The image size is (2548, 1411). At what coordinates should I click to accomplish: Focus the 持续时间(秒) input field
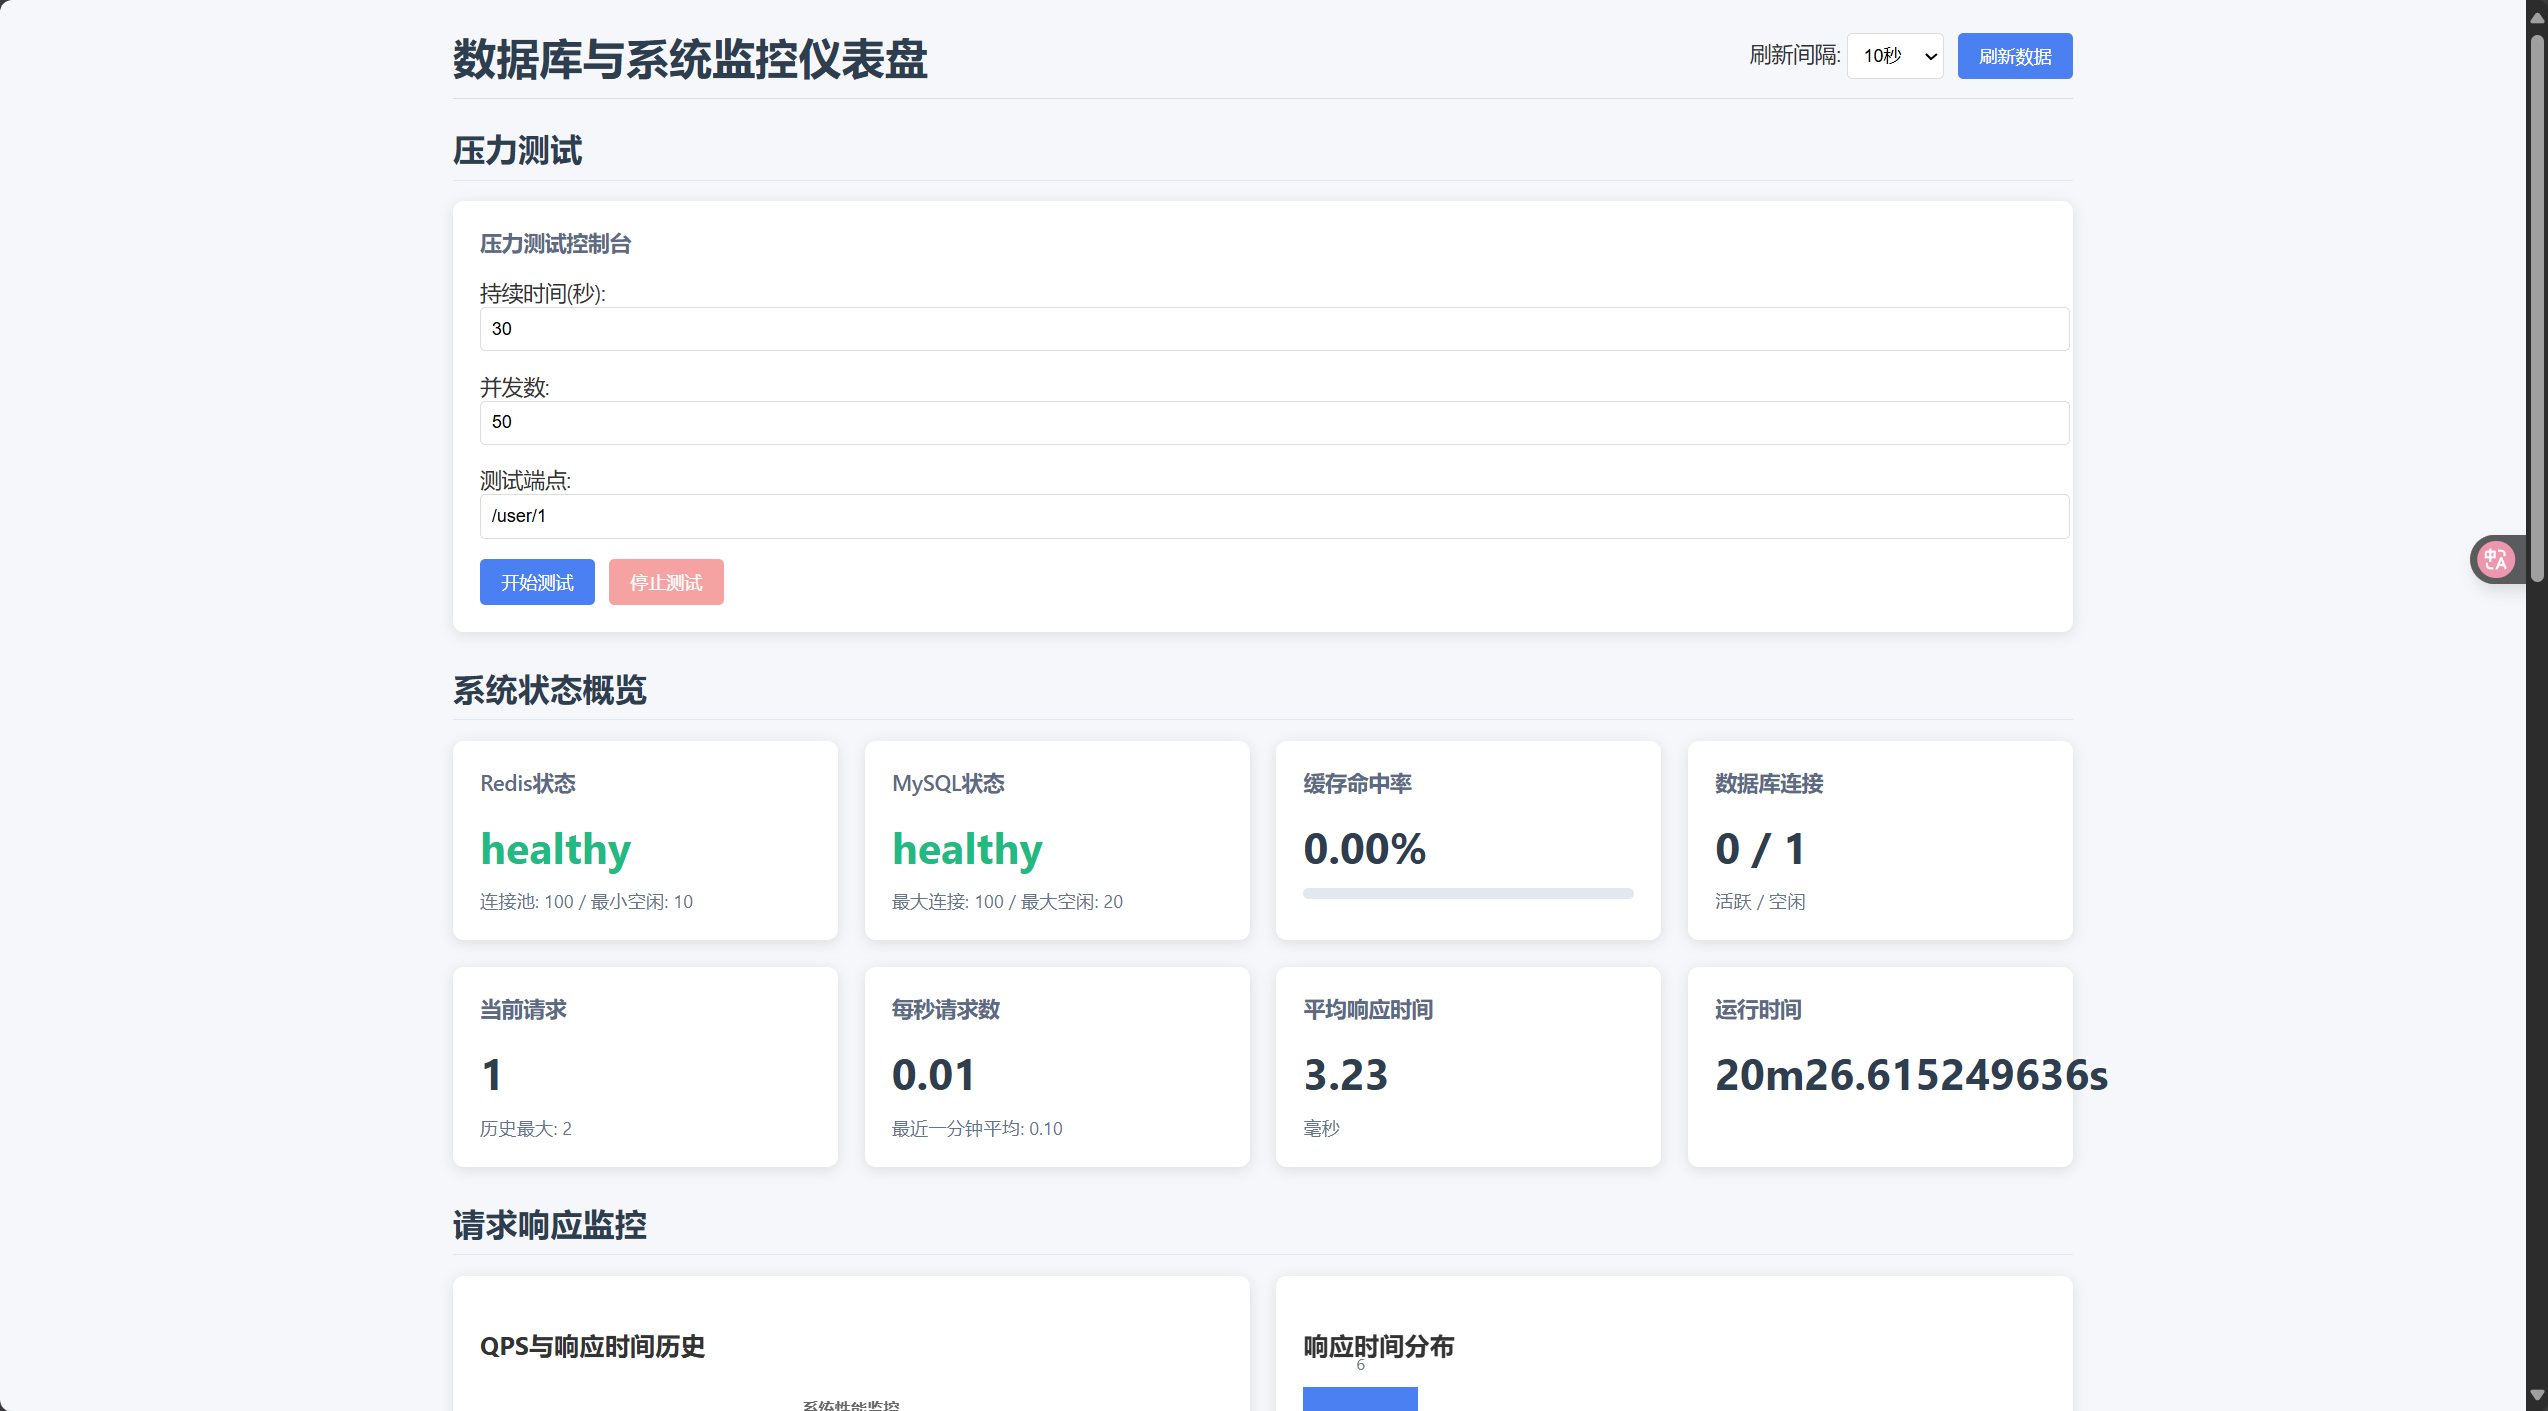1274,329
